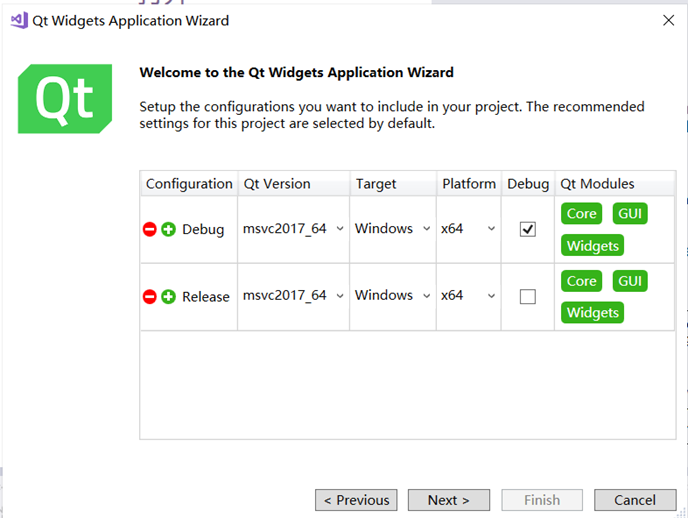Click the Qt Modules column header

pos(615,184)
